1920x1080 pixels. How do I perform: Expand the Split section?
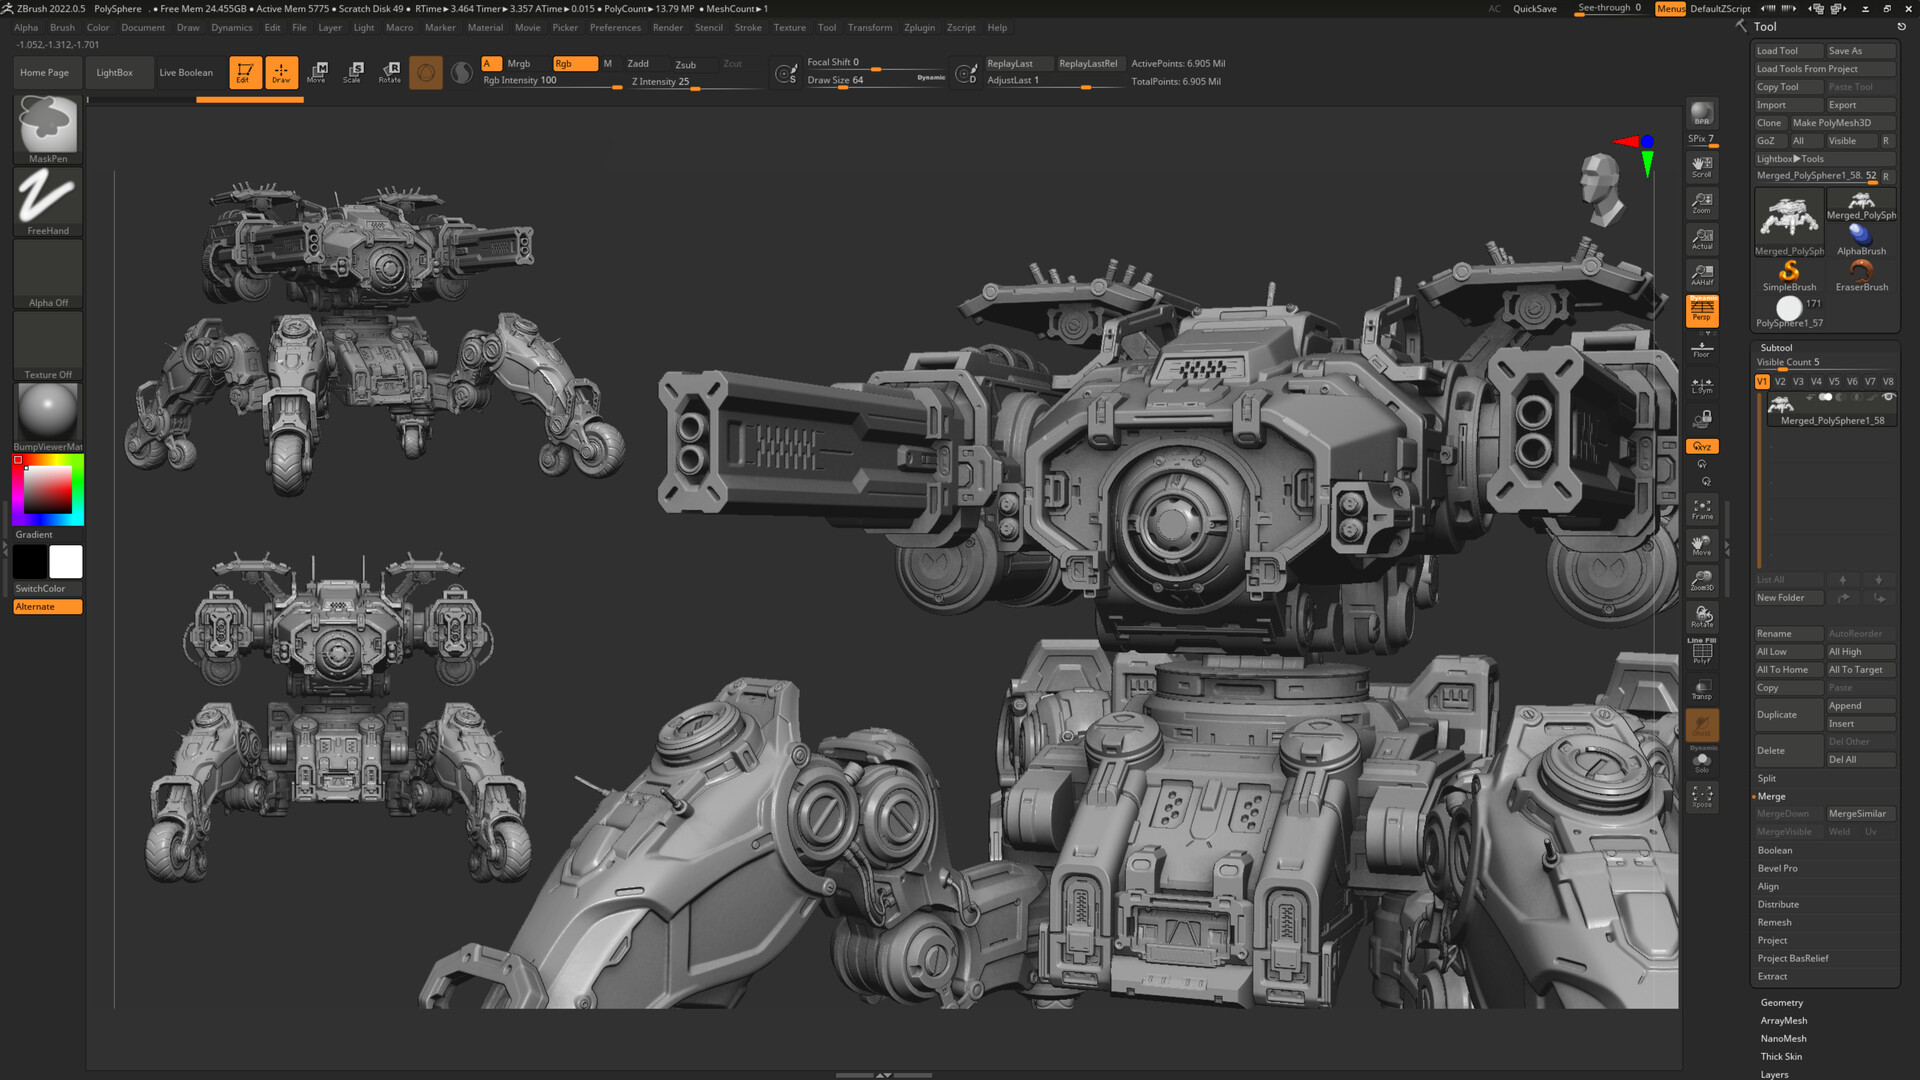(x=1767, y=778)
